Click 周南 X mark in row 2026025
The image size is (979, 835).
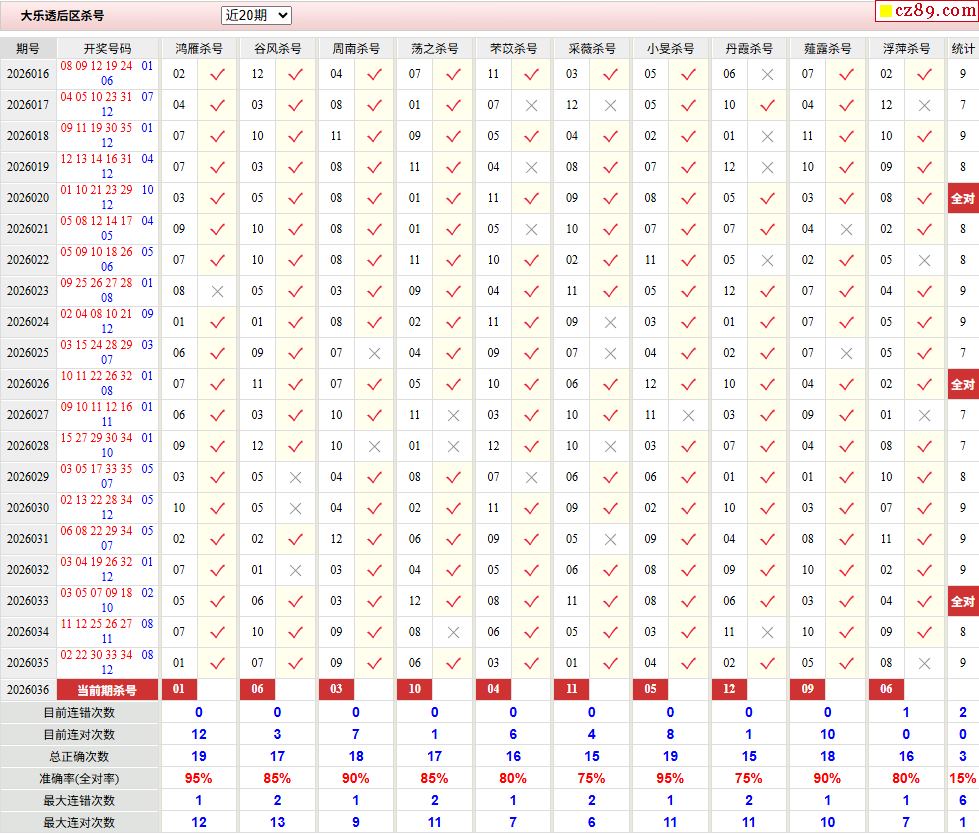click(374, 353)
